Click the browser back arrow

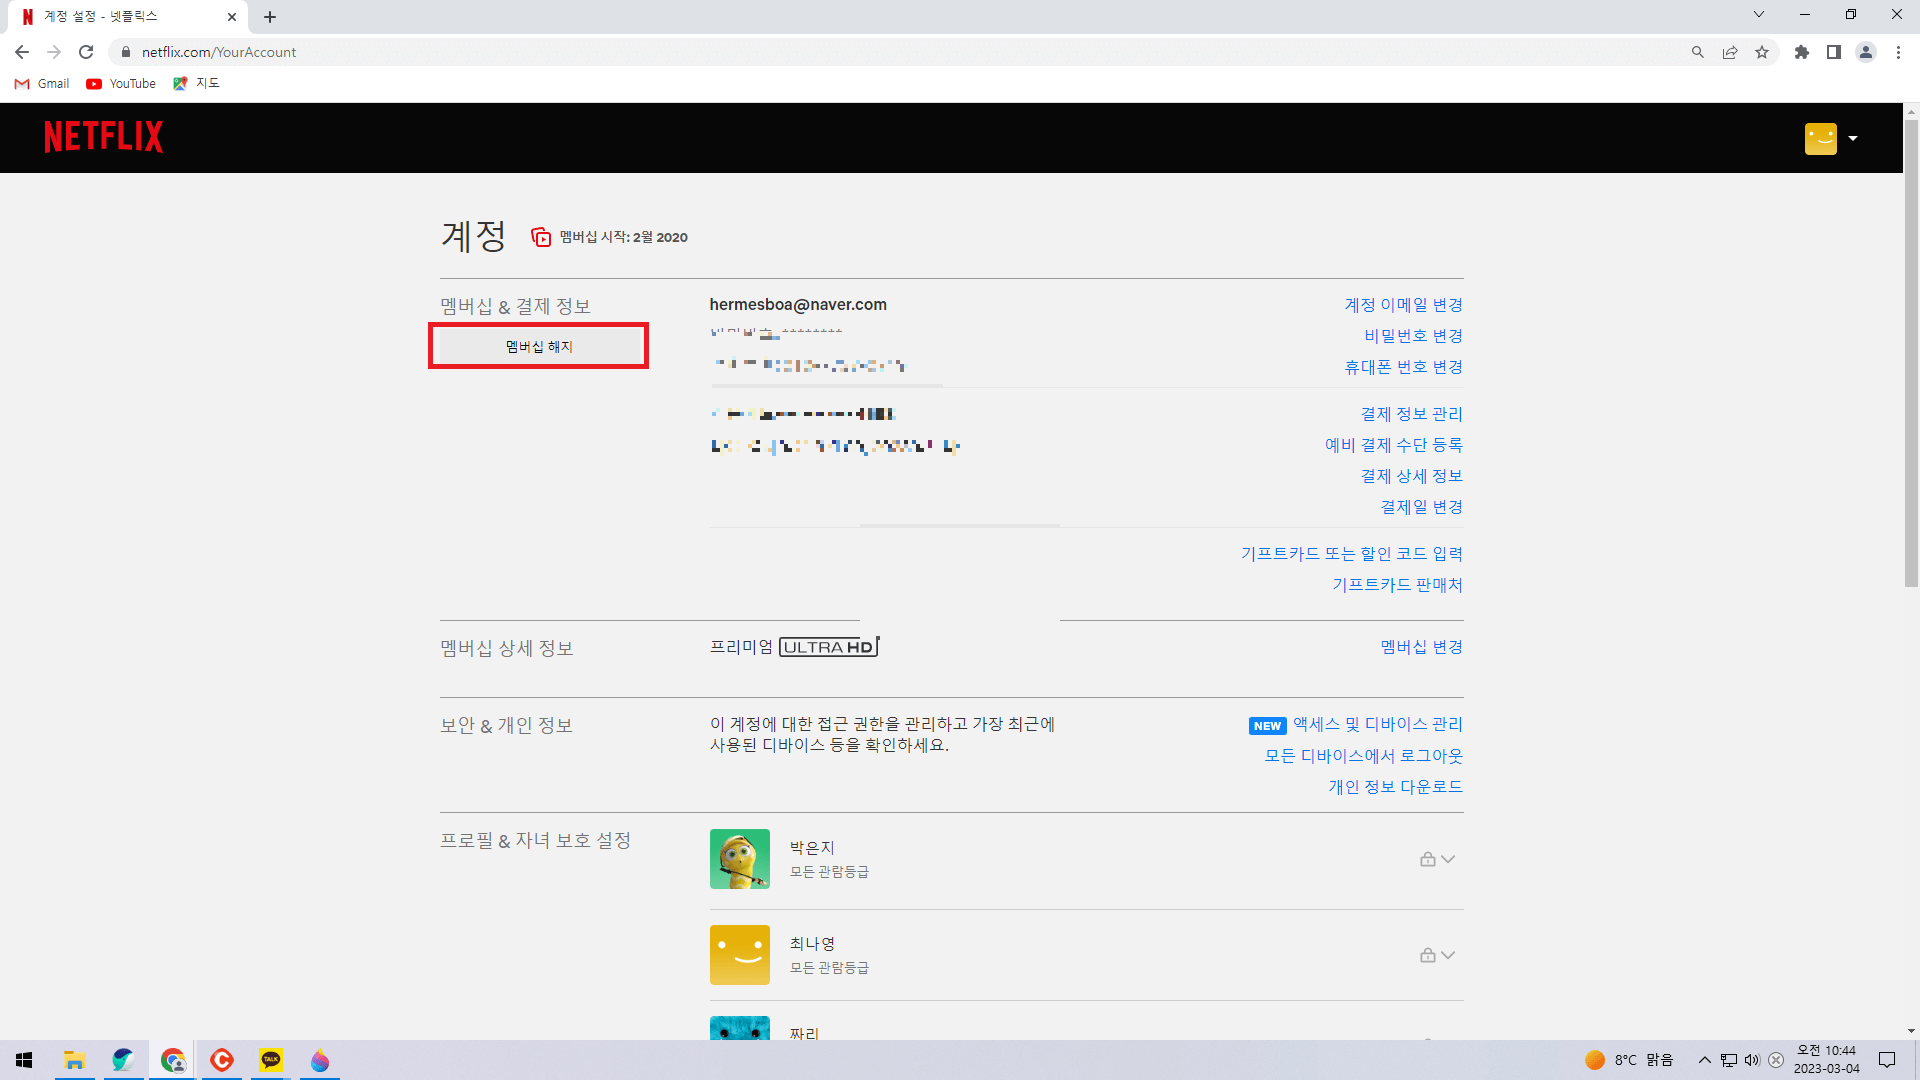(x=22, y=52)
